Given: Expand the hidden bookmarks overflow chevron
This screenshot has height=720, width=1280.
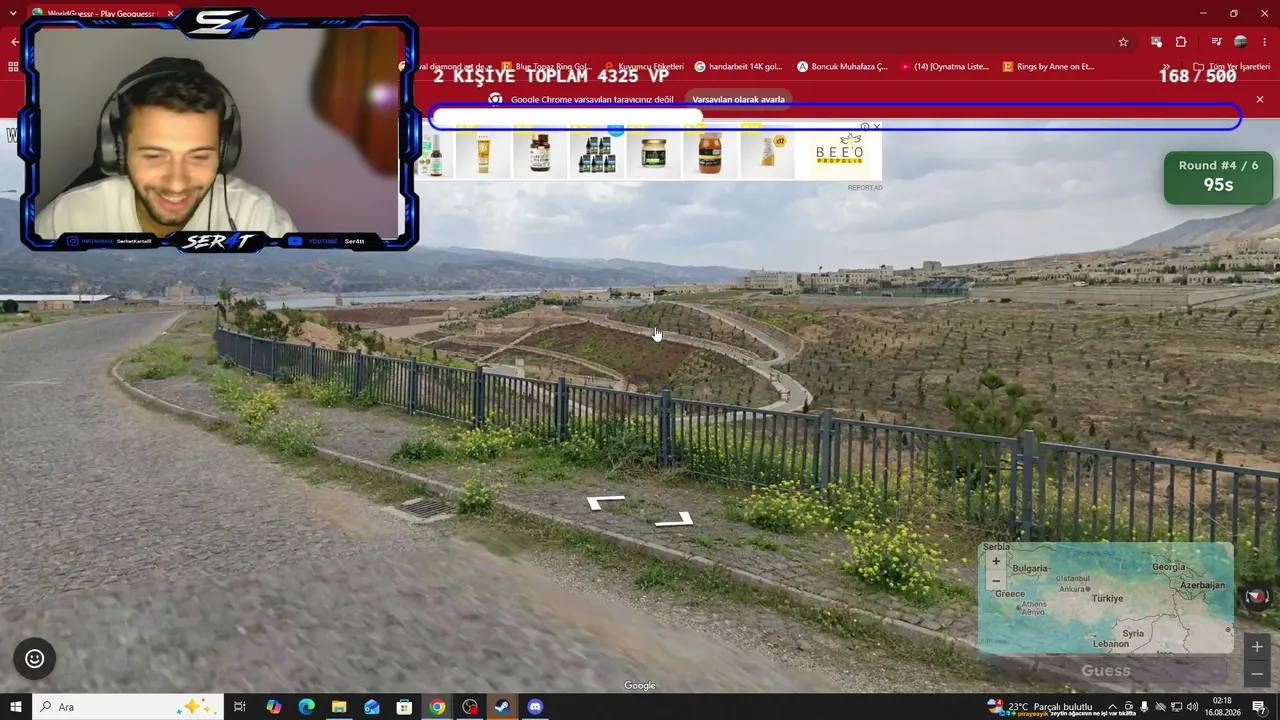Looking at the screenshot, I should [1165, 67].
